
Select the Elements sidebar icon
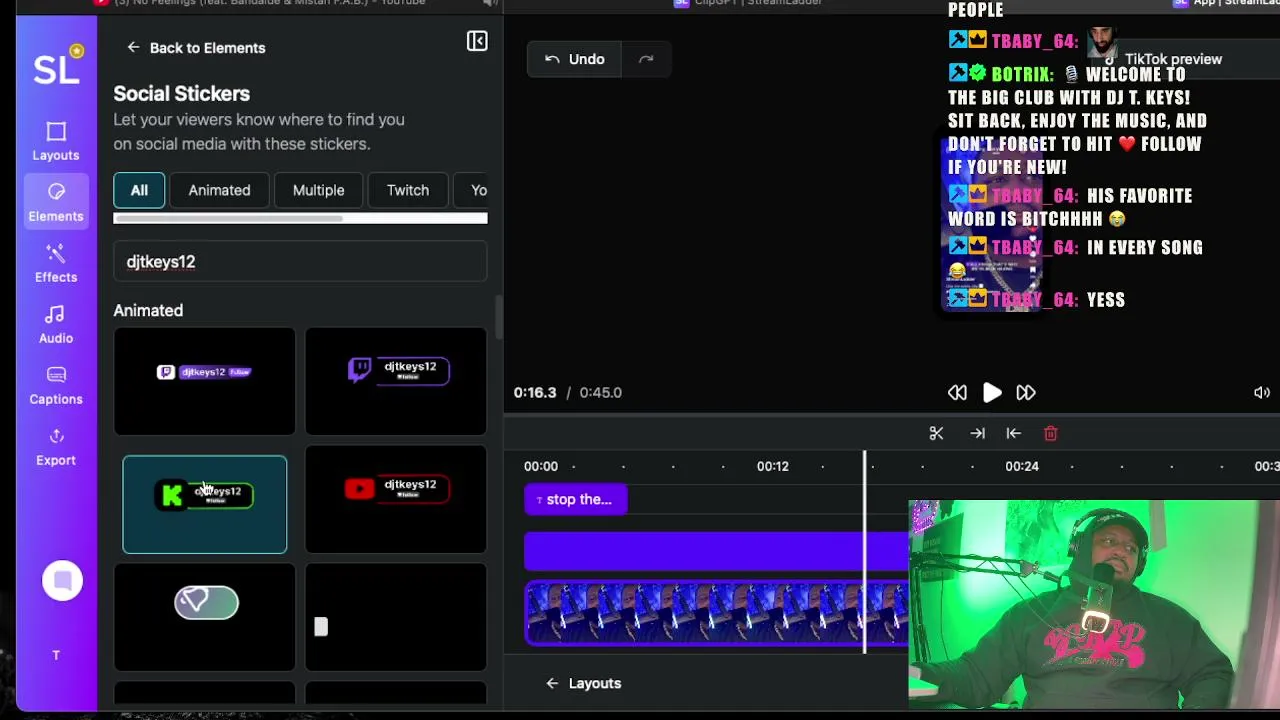[x=56, y=201]
